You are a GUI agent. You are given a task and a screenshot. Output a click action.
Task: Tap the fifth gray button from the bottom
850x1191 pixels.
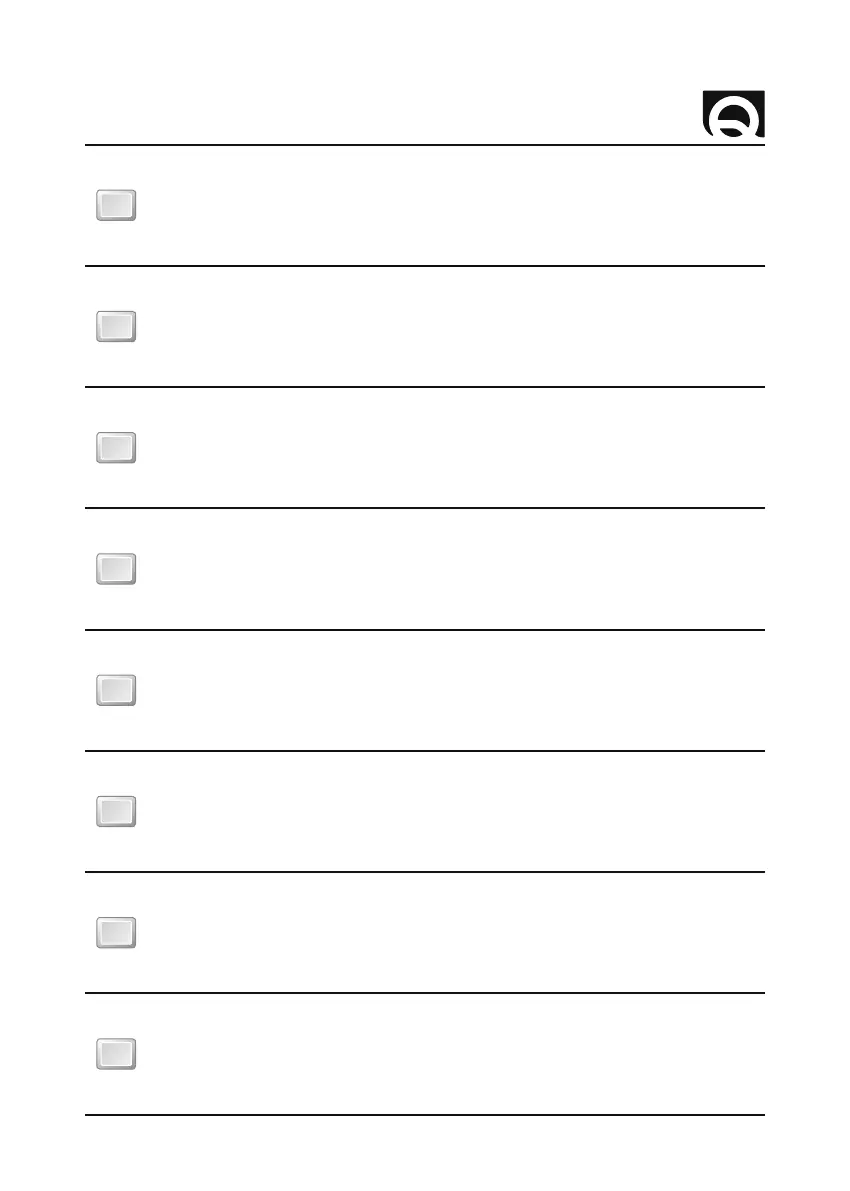116,569
